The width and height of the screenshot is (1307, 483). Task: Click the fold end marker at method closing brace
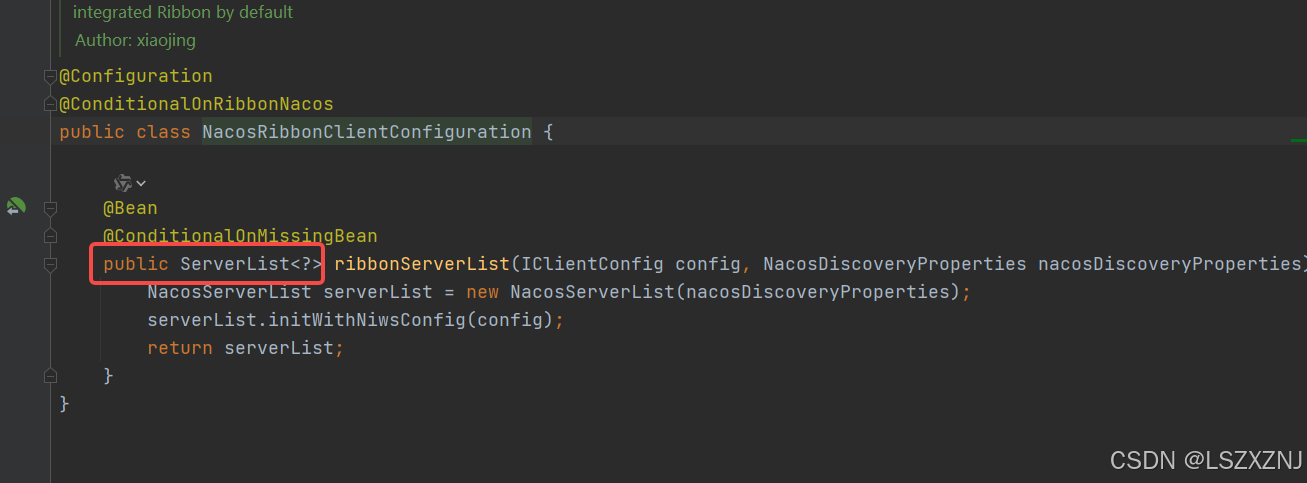click(x=50, y=376)
